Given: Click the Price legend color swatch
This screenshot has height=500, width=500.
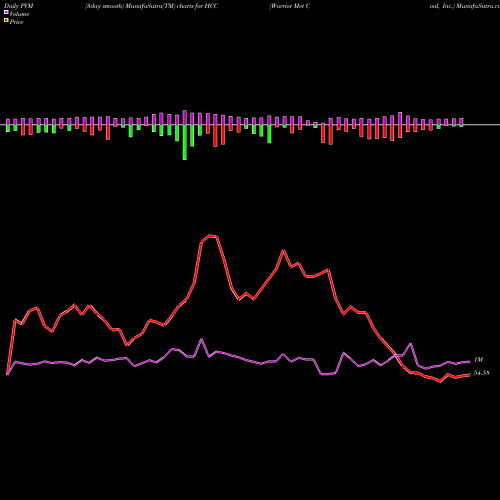Looking at the screenshot, I should (x=6, y=21).
